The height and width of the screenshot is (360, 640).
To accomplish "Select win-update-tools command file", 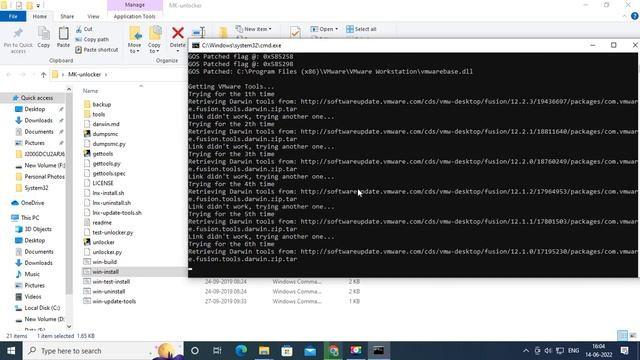I will [114, 301].
